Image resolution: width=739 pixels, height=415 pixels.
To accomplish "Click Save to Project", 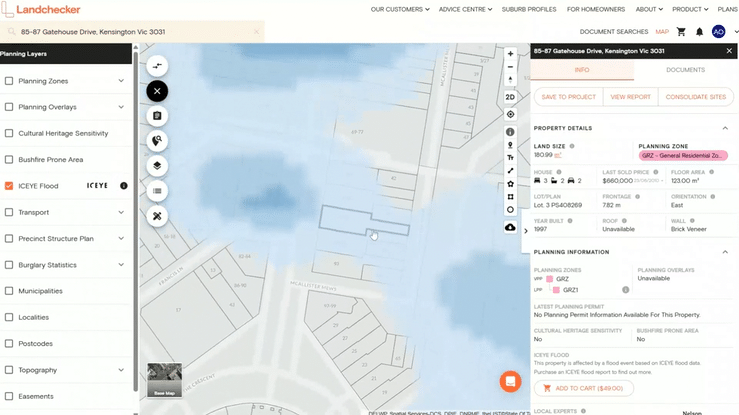I will [568, 97].
